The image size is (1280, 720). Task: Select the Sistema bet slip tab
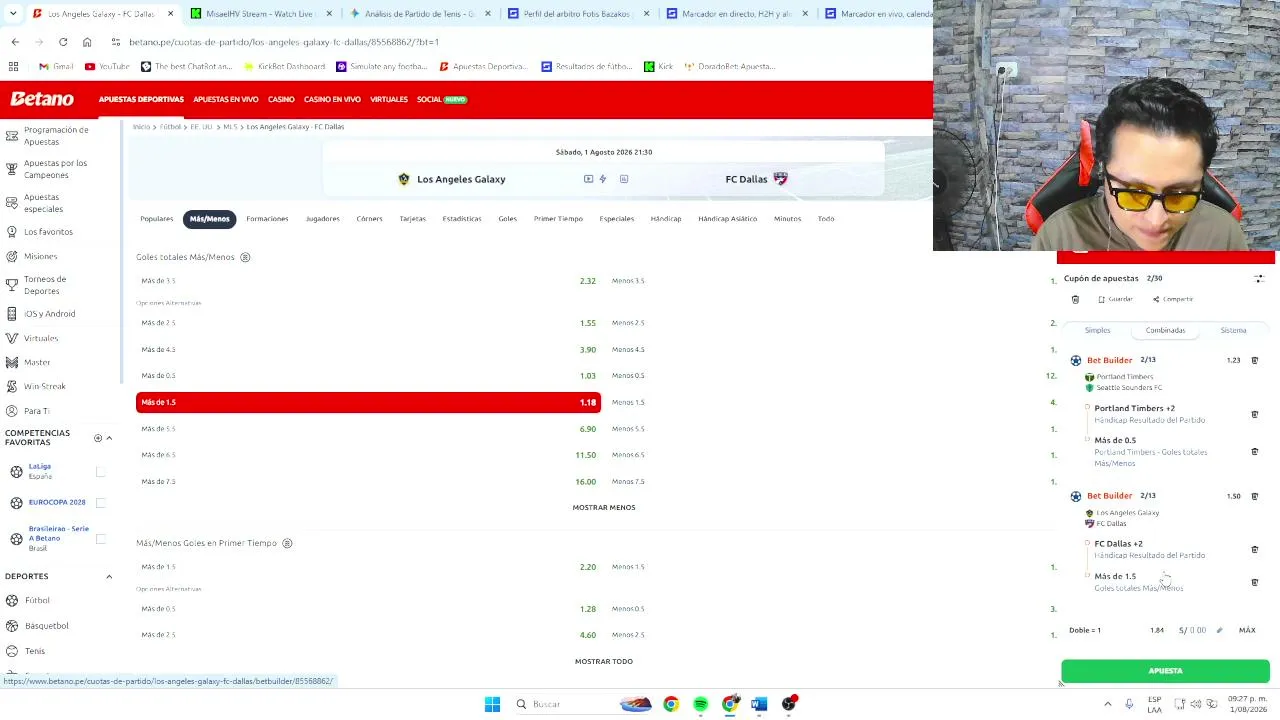1233,330
